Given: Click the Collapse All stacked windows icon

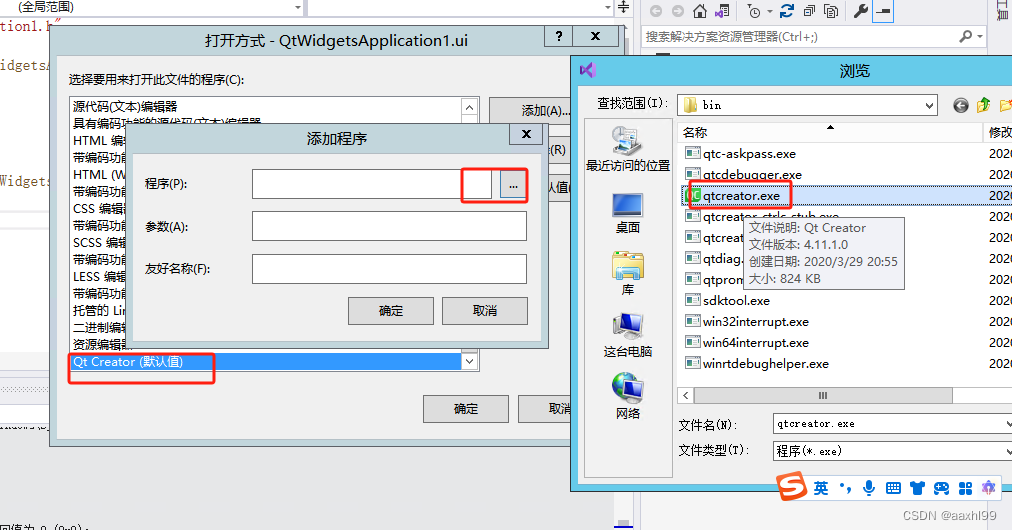Looking at the screenshot, I should pyautogui.click(x=809, y=11).
